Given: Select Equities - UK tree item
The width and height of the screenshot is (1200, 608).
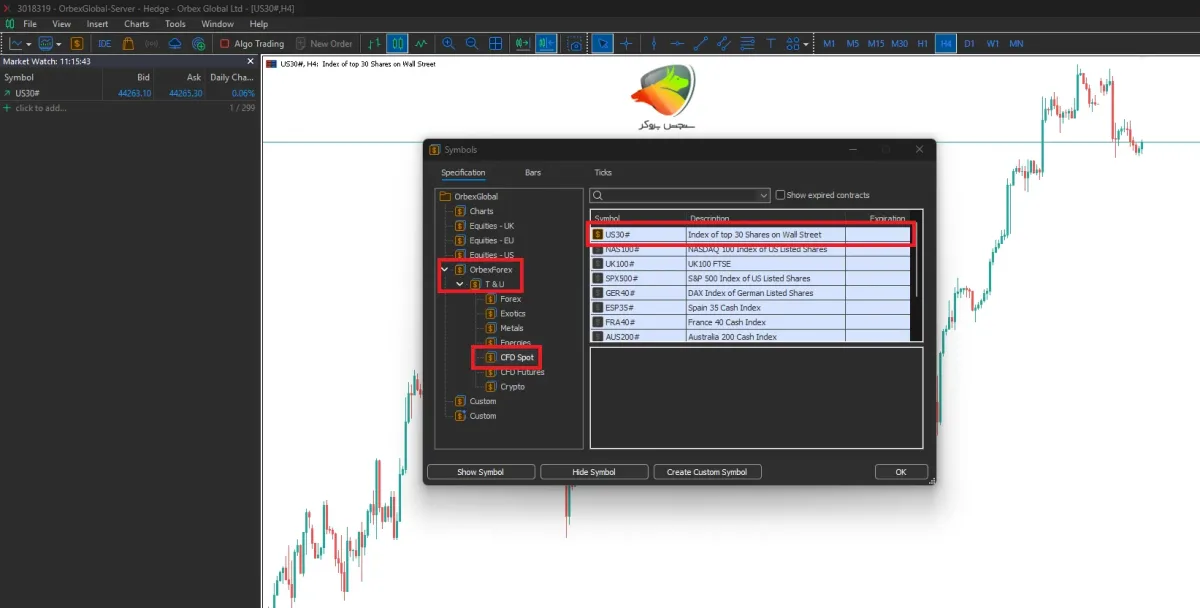Looking at the screenshot, I should pos(491,226).
